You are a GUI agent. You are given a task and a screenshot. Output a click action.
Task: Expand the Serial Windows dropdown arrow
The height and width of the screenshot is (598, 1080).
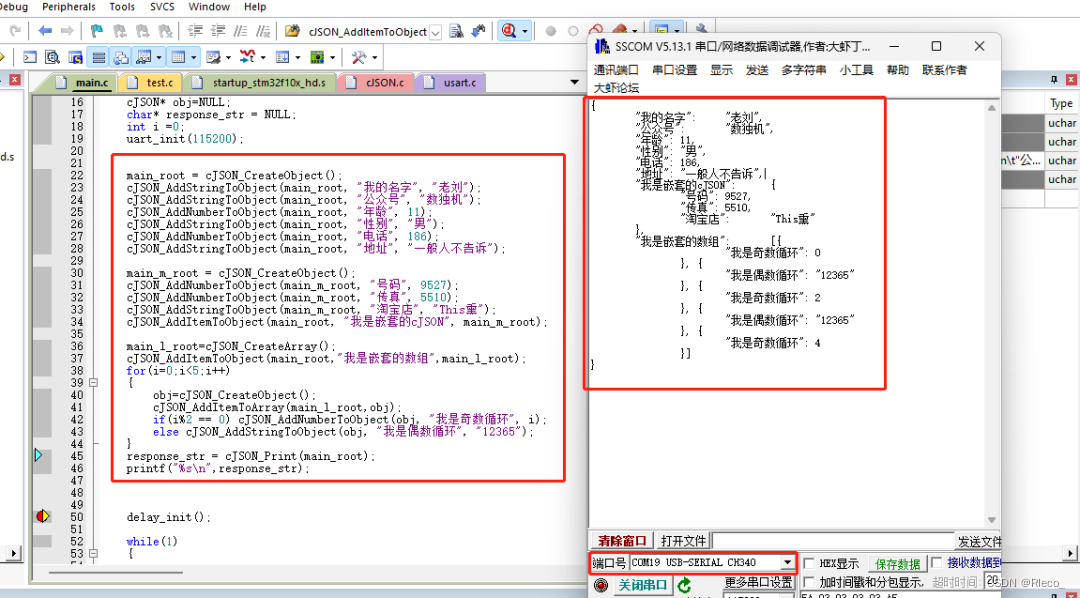point(228,58)
